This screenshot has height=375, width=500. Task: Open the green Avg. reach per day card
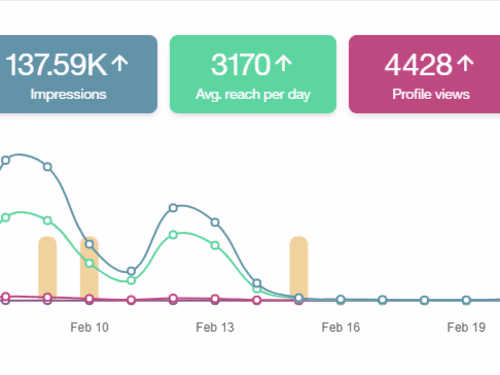point(253,74)
